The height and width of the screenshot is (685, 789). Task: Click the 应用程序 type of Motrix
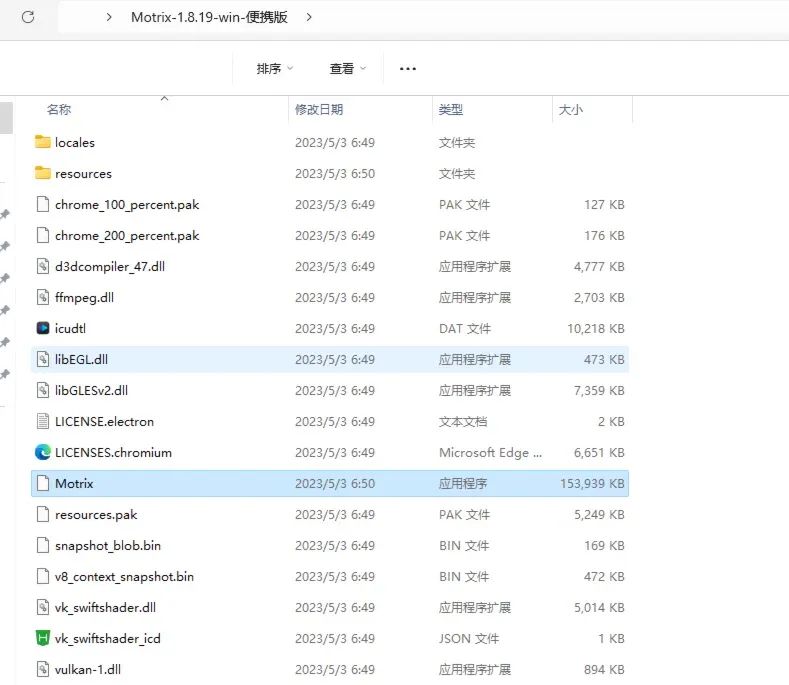pyautogui.click(x=463, y=484)
